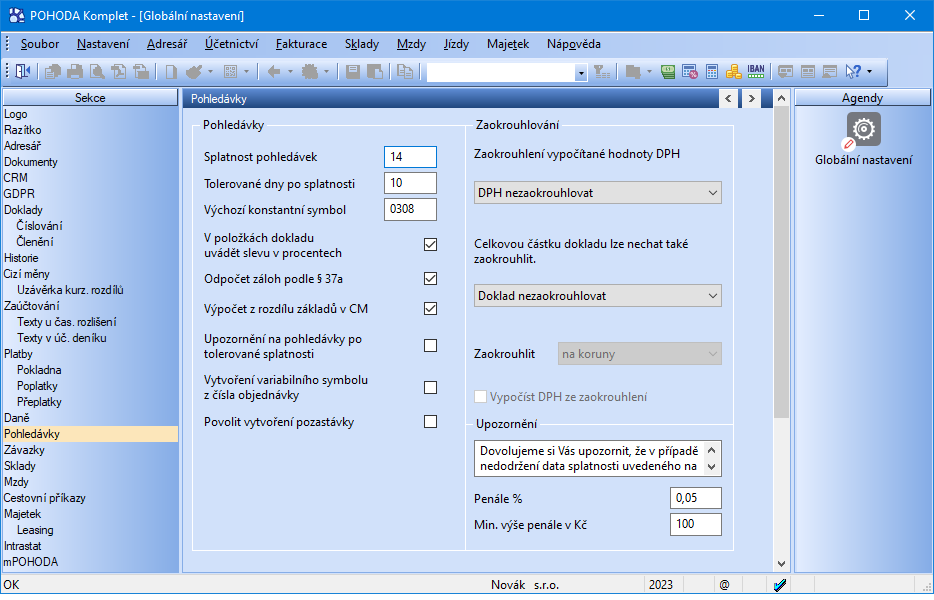The image size is (934, 600).
Task: Click the stacked documents icon in toolbar
Action: tap(53, 72)
